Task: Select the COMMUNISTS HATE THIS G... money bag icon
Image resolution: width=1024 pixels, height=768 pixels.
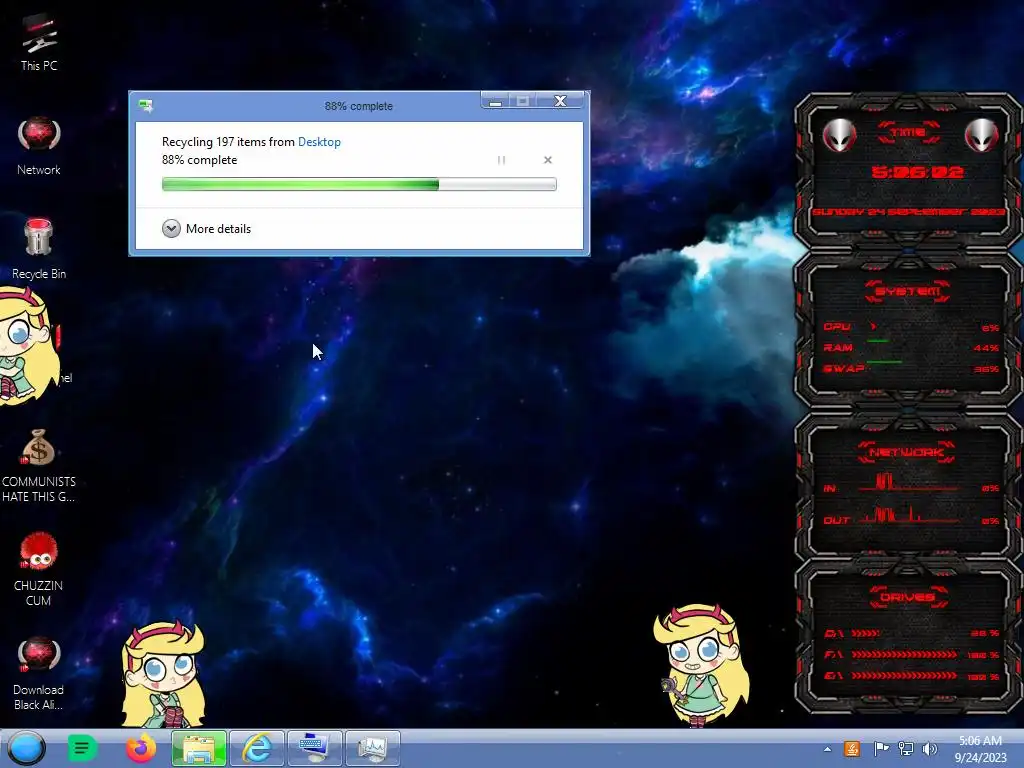Action: click(39, 465)
